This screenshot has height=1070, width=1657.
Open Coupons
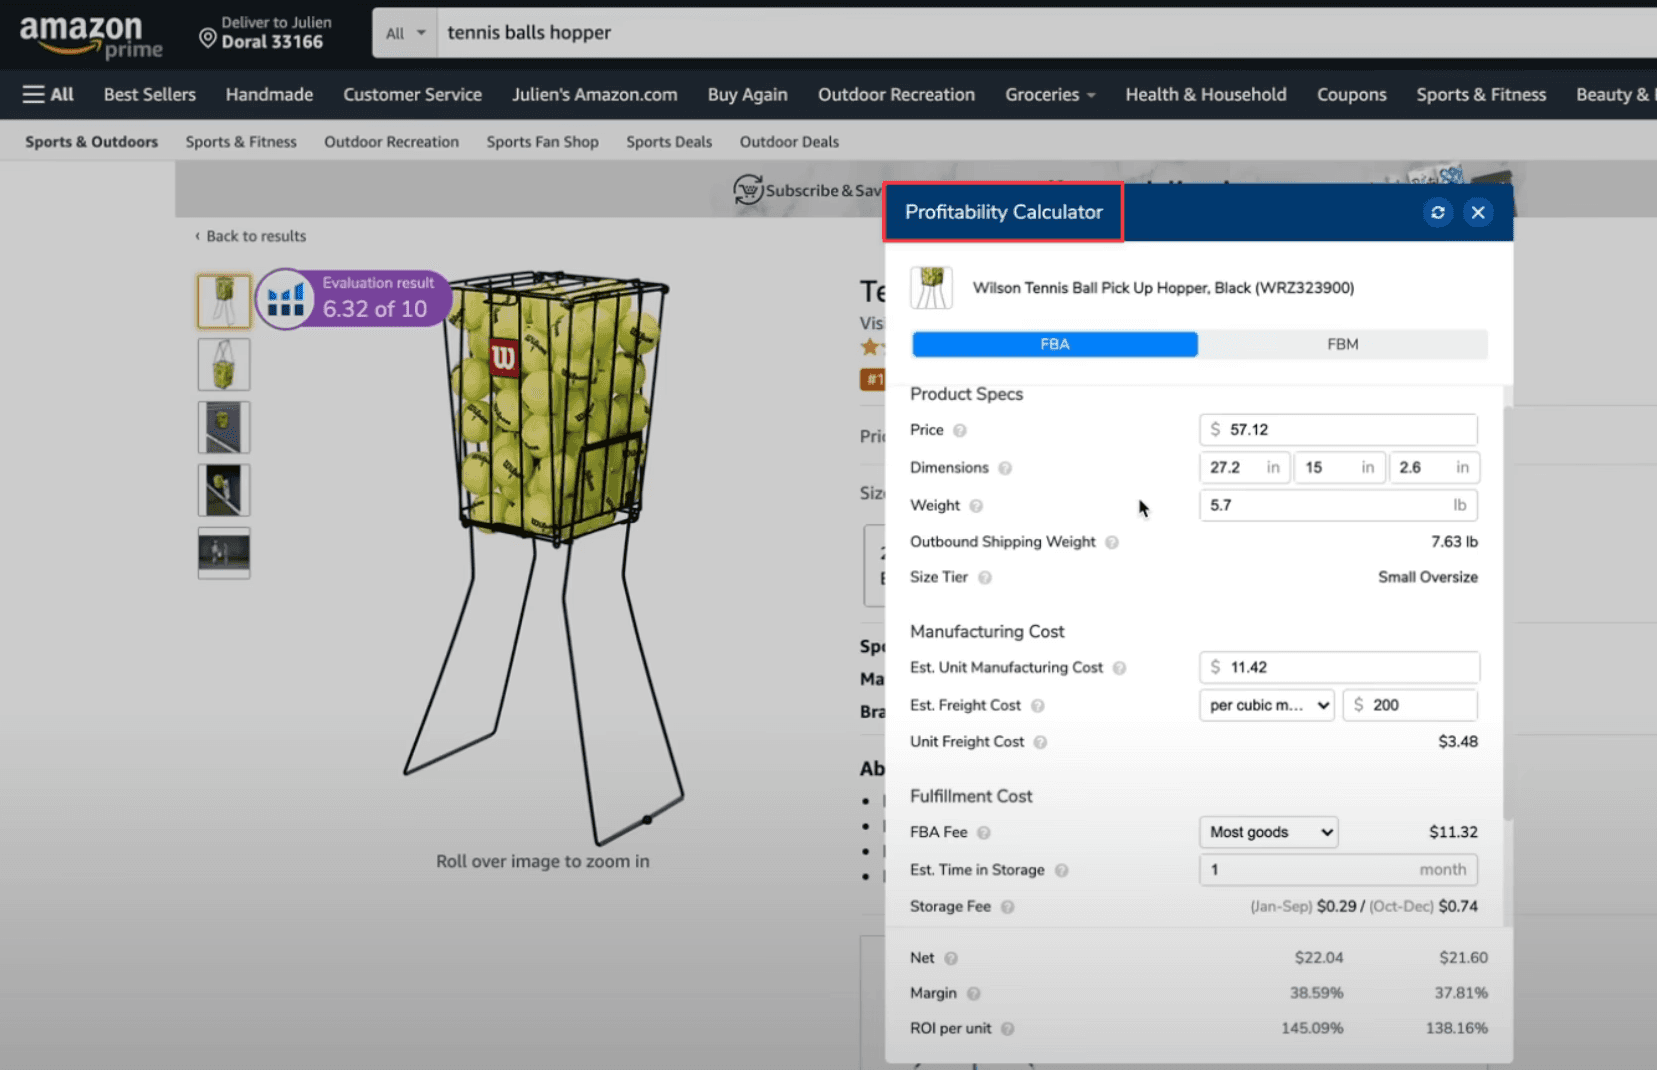(1351, 94)
